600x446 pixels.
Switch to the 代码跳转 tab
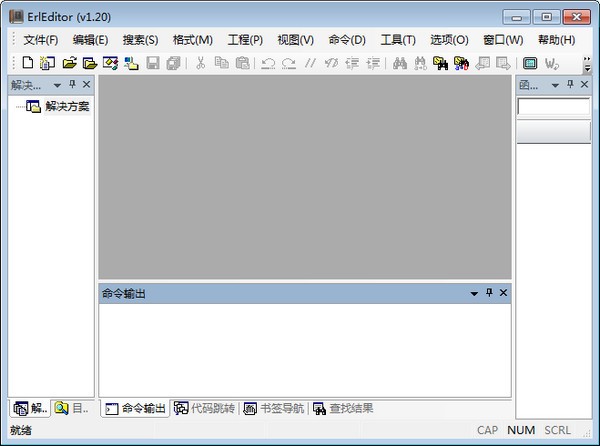click(204, 408)
